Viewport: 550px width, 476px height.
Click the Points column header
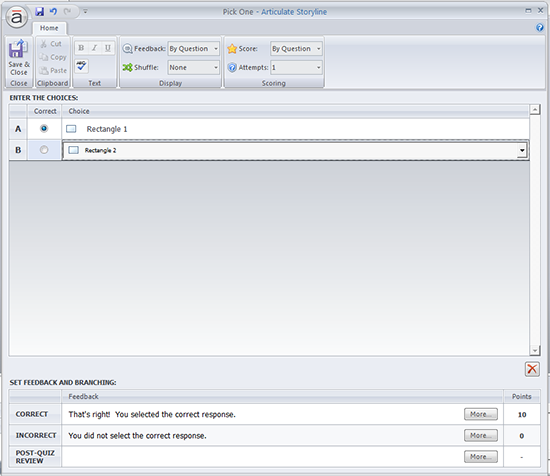522,396
